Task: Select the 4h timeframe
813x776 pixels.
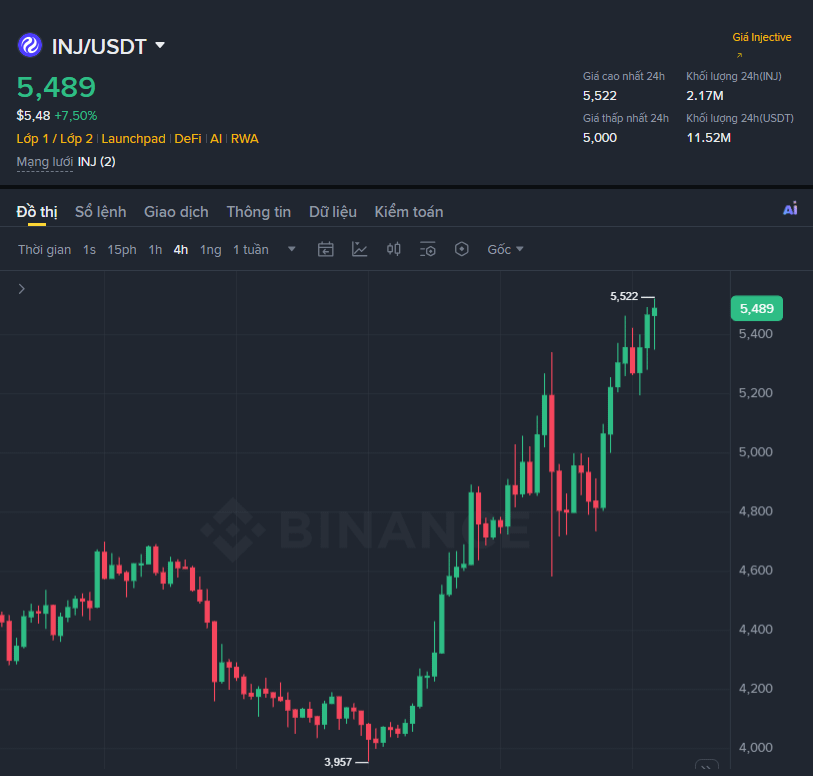Action: click(180, 250)
